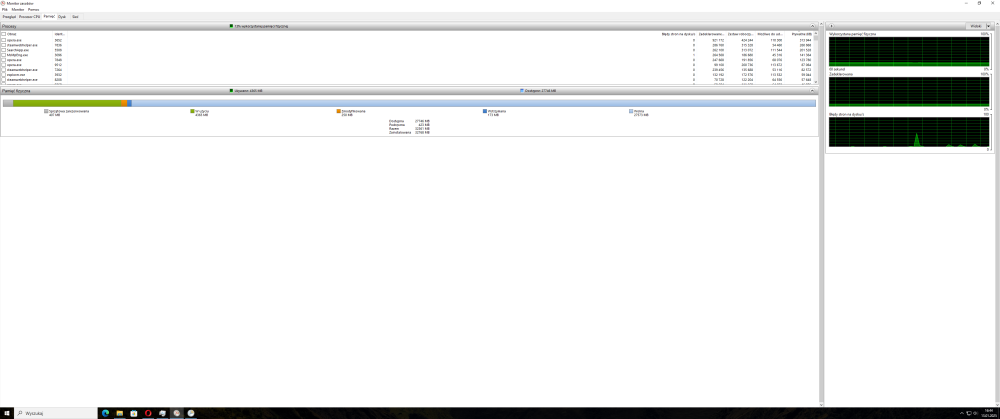Image resolution: width=1000 pixels, height=419 pixels.
Task: Click the light-blue Wolna legend square
Action: point(631,111)
